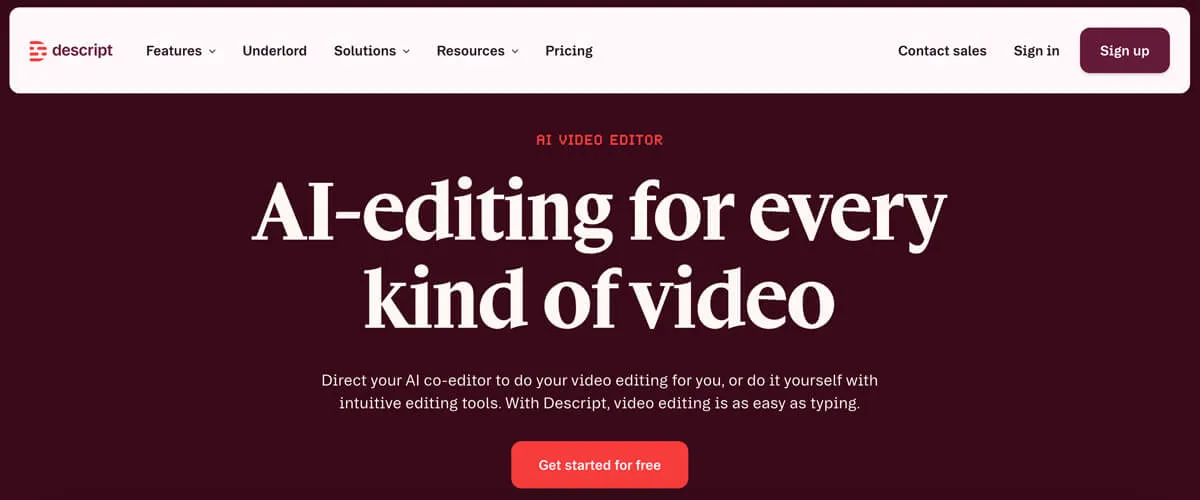Click the Get started for free button
This screenshot has height=500, width=1200.
click(x=599, y=465)
